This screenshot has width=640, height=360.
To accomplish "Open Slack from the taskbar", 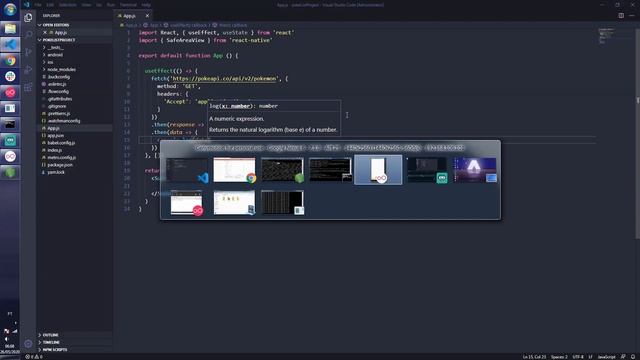I will click(x=10, y=76).
